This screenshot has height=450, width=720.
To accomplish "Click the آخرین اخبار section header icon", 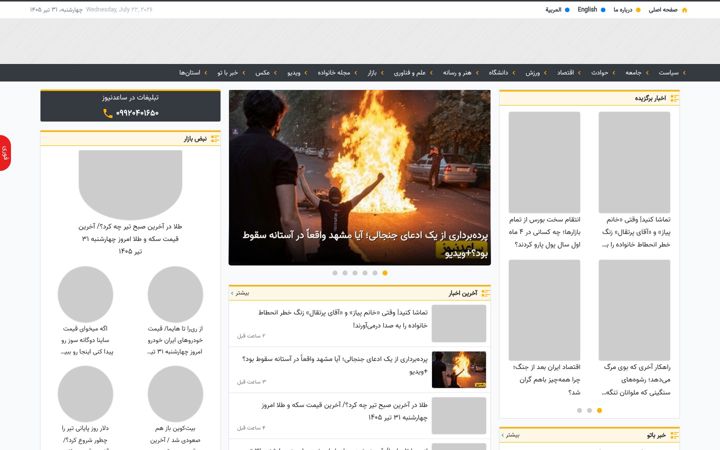I will (x=486, y=293).
